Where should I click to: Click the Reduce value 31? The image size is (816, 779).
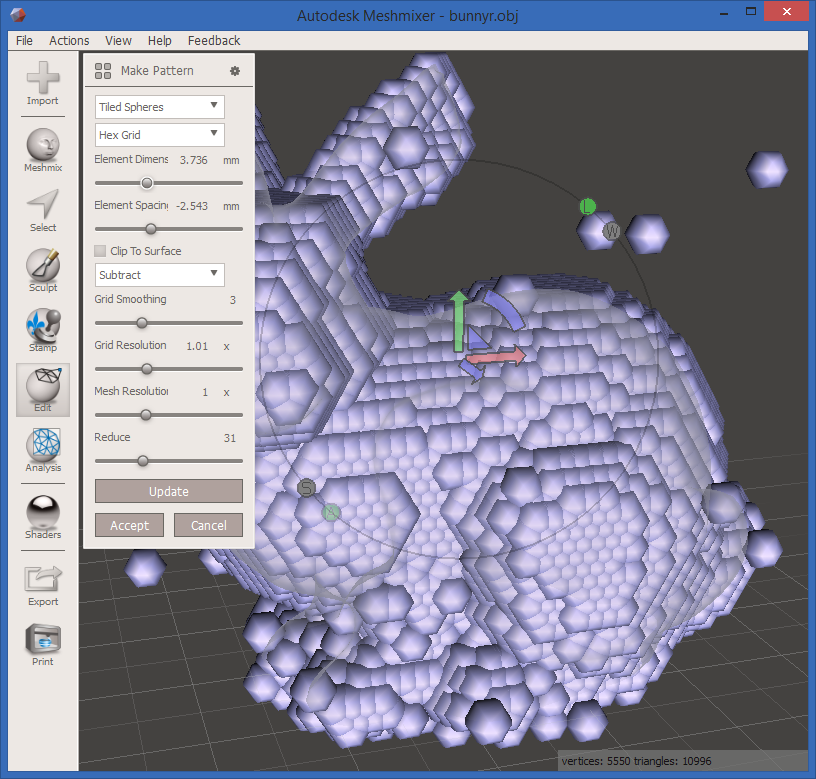(x=230, y=438)
